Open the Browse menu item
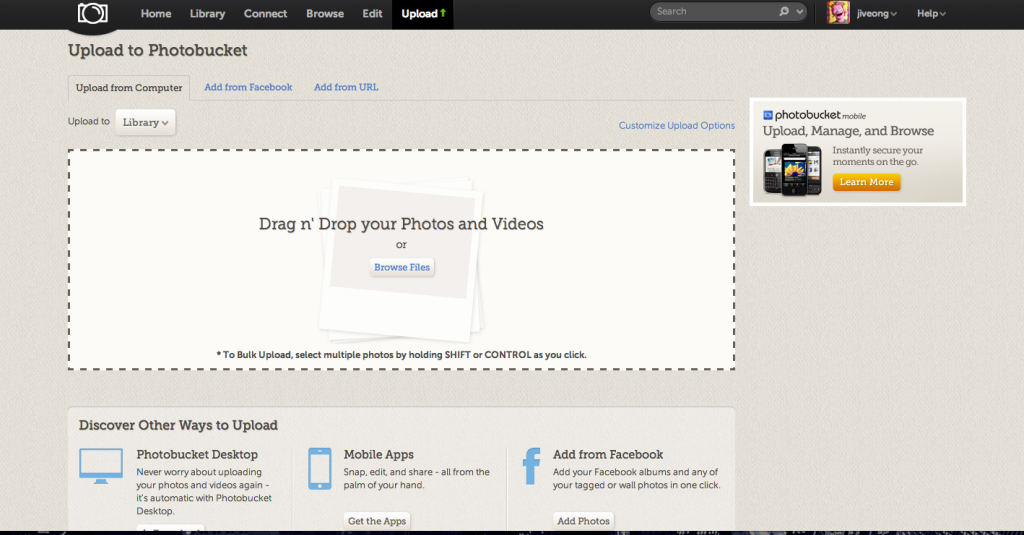1024x535 pixels. click(x=325, y=14)
